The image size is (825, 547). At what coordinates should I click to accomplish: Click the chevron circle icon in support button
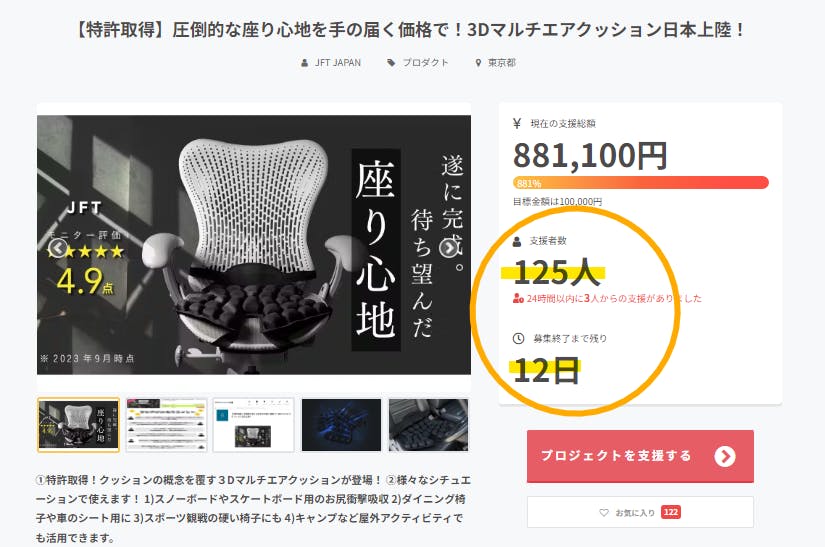[x=725, y=457]
